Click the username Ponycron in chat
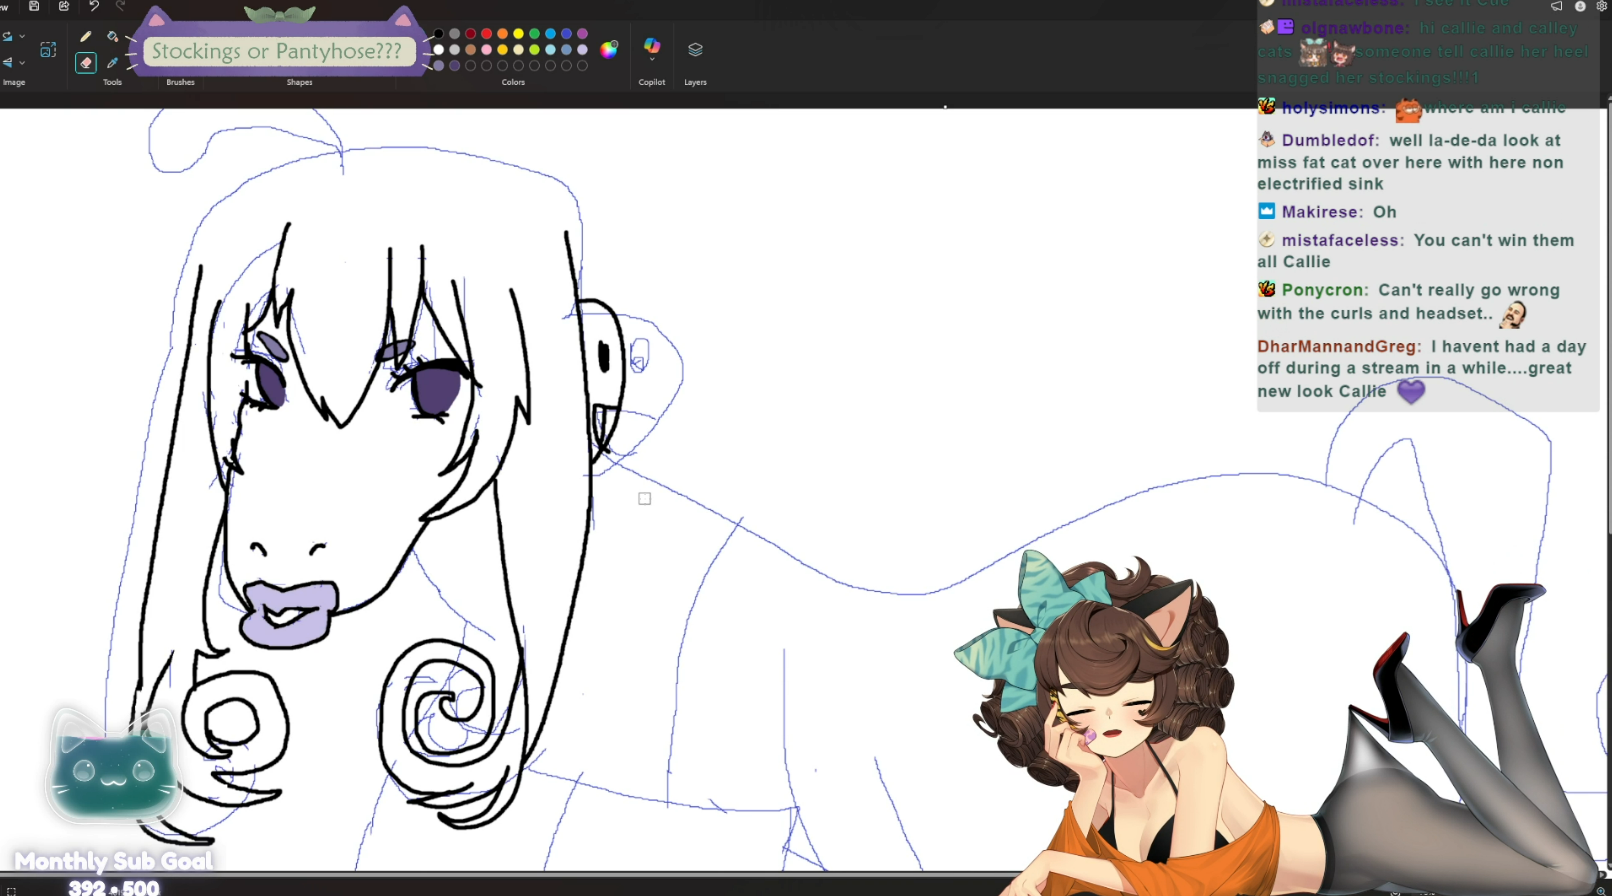This screenshot has height=896, width=1612. (x=1325, y=290)
